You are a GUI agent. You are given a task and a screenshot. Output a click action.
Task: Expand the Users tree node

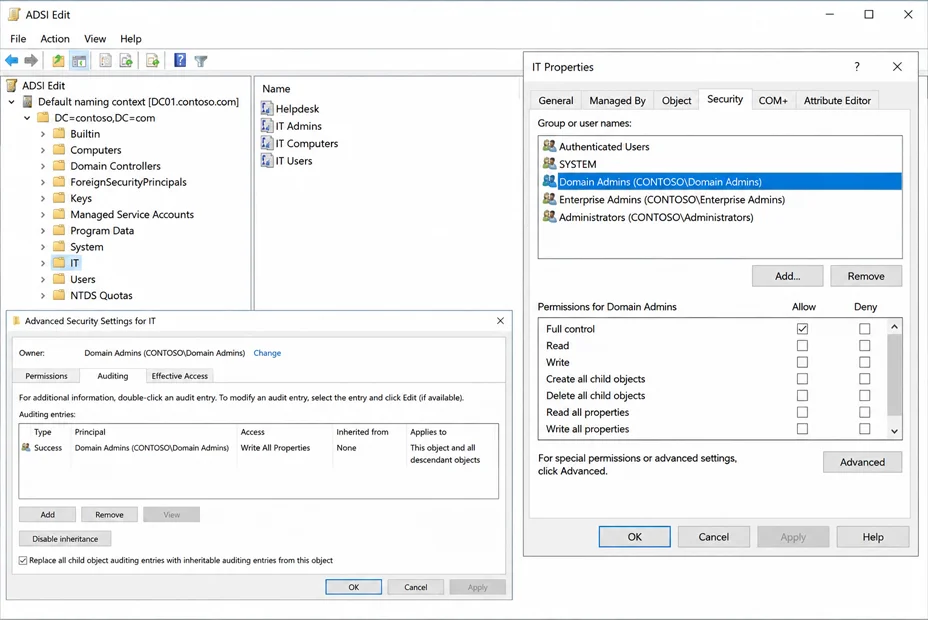coord(43,279)
